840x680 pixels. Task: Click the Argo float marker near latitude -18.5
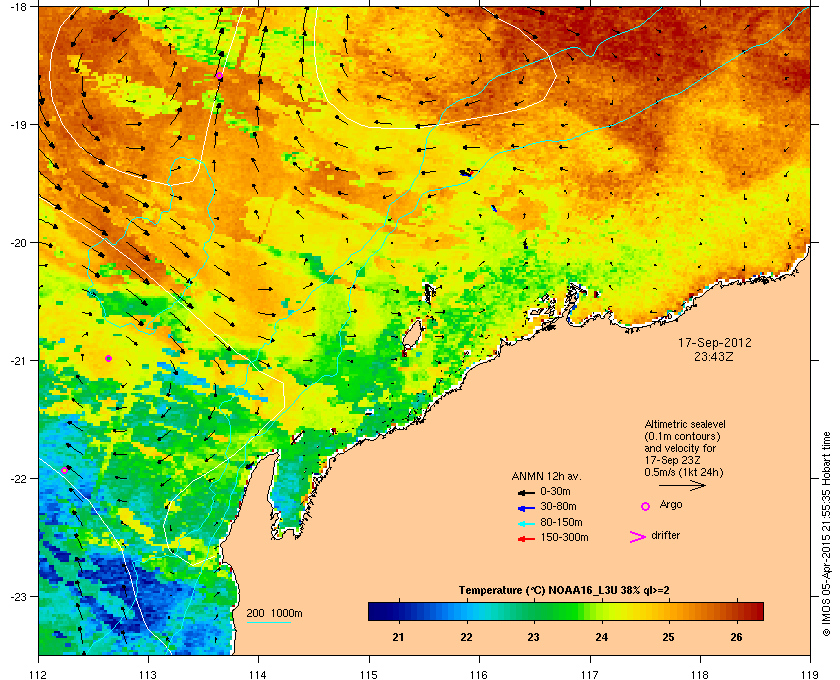(219, 76)
